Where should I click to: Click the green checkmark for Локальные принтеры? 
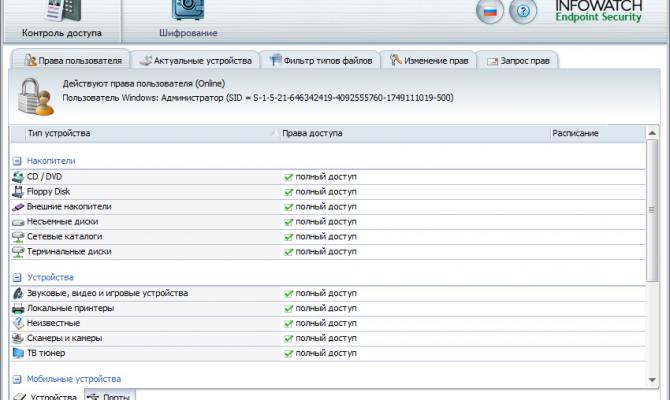[x=289, y=309]
